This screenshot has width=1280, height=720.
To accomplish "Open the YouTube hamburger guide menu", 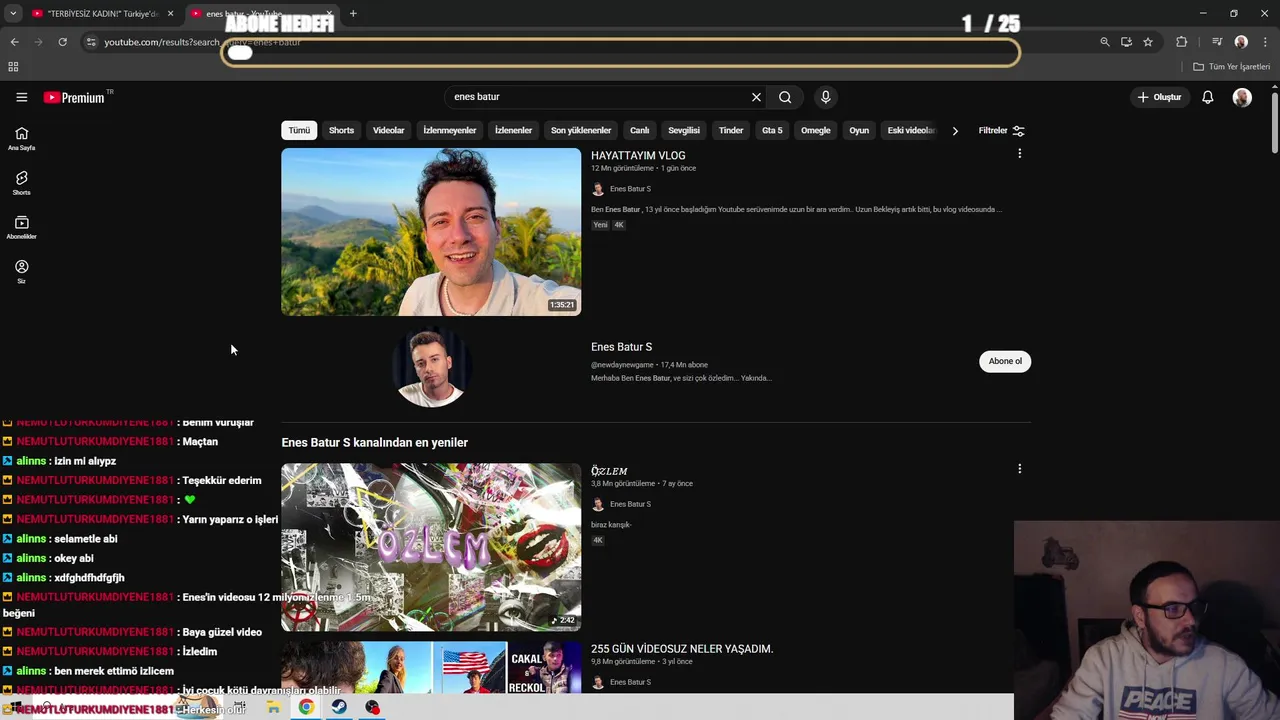I will 21,97.
